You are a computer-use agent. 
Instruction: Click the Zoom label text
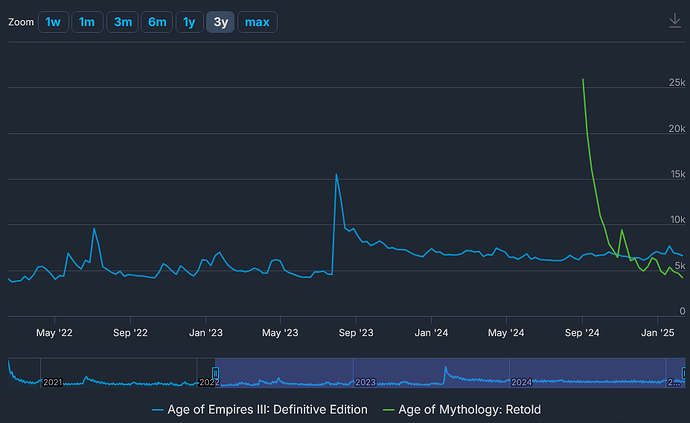click(x=21, y=22)
